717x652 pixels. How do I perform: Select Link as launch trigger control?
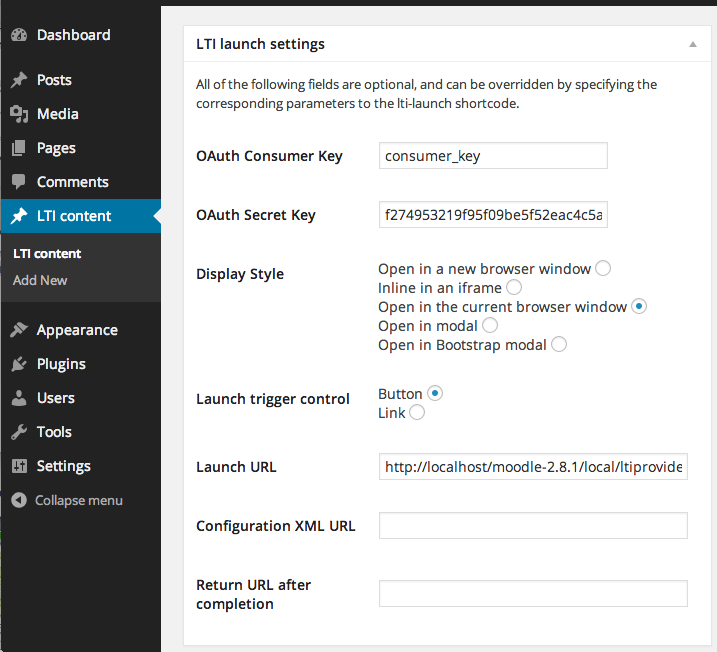(416, 412)
